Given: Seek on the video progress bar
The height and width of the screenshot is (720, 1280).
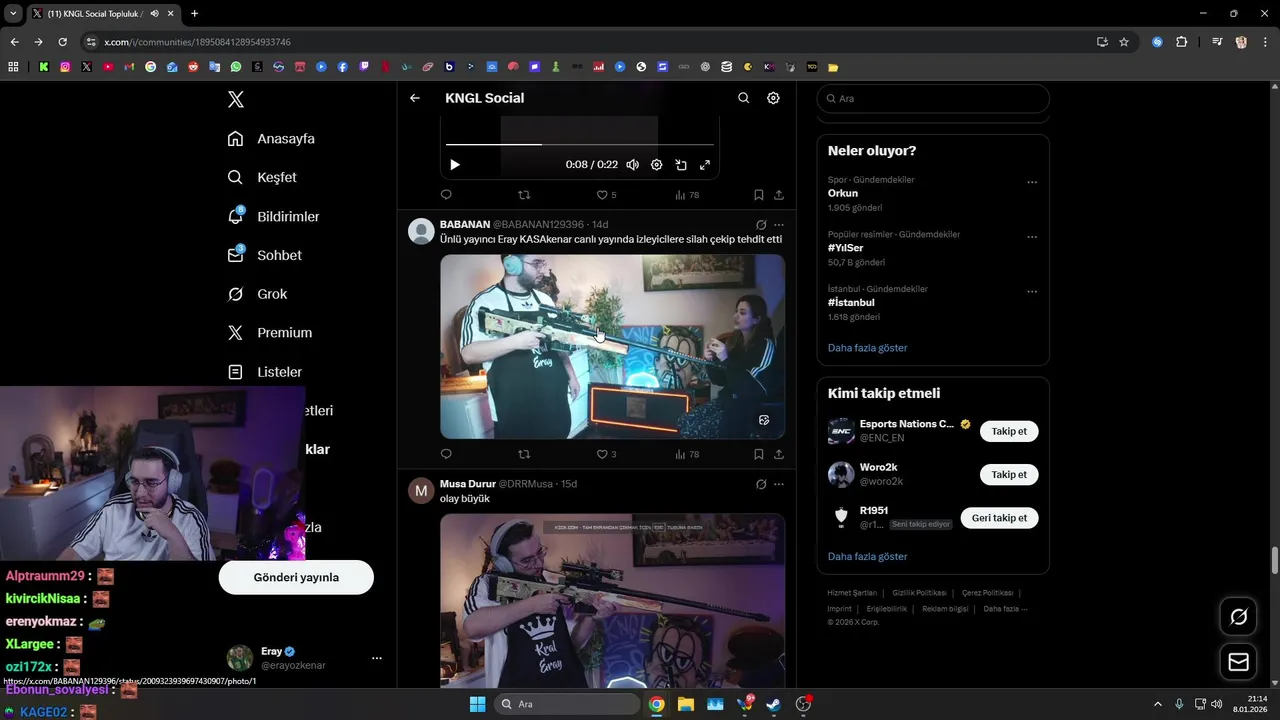Looking at the screenshot, I should pos(580,145).
